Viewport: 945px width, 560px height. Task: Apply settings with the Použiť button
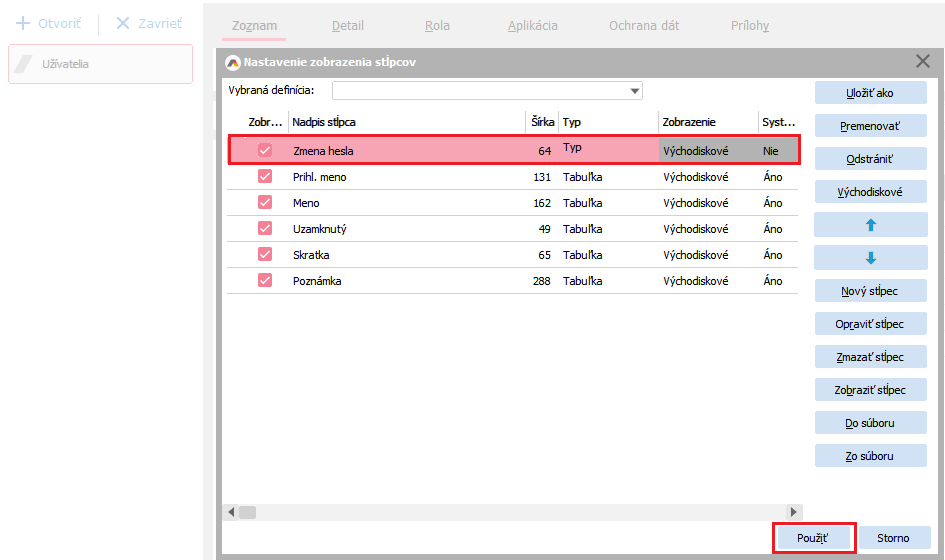(813, 538)
